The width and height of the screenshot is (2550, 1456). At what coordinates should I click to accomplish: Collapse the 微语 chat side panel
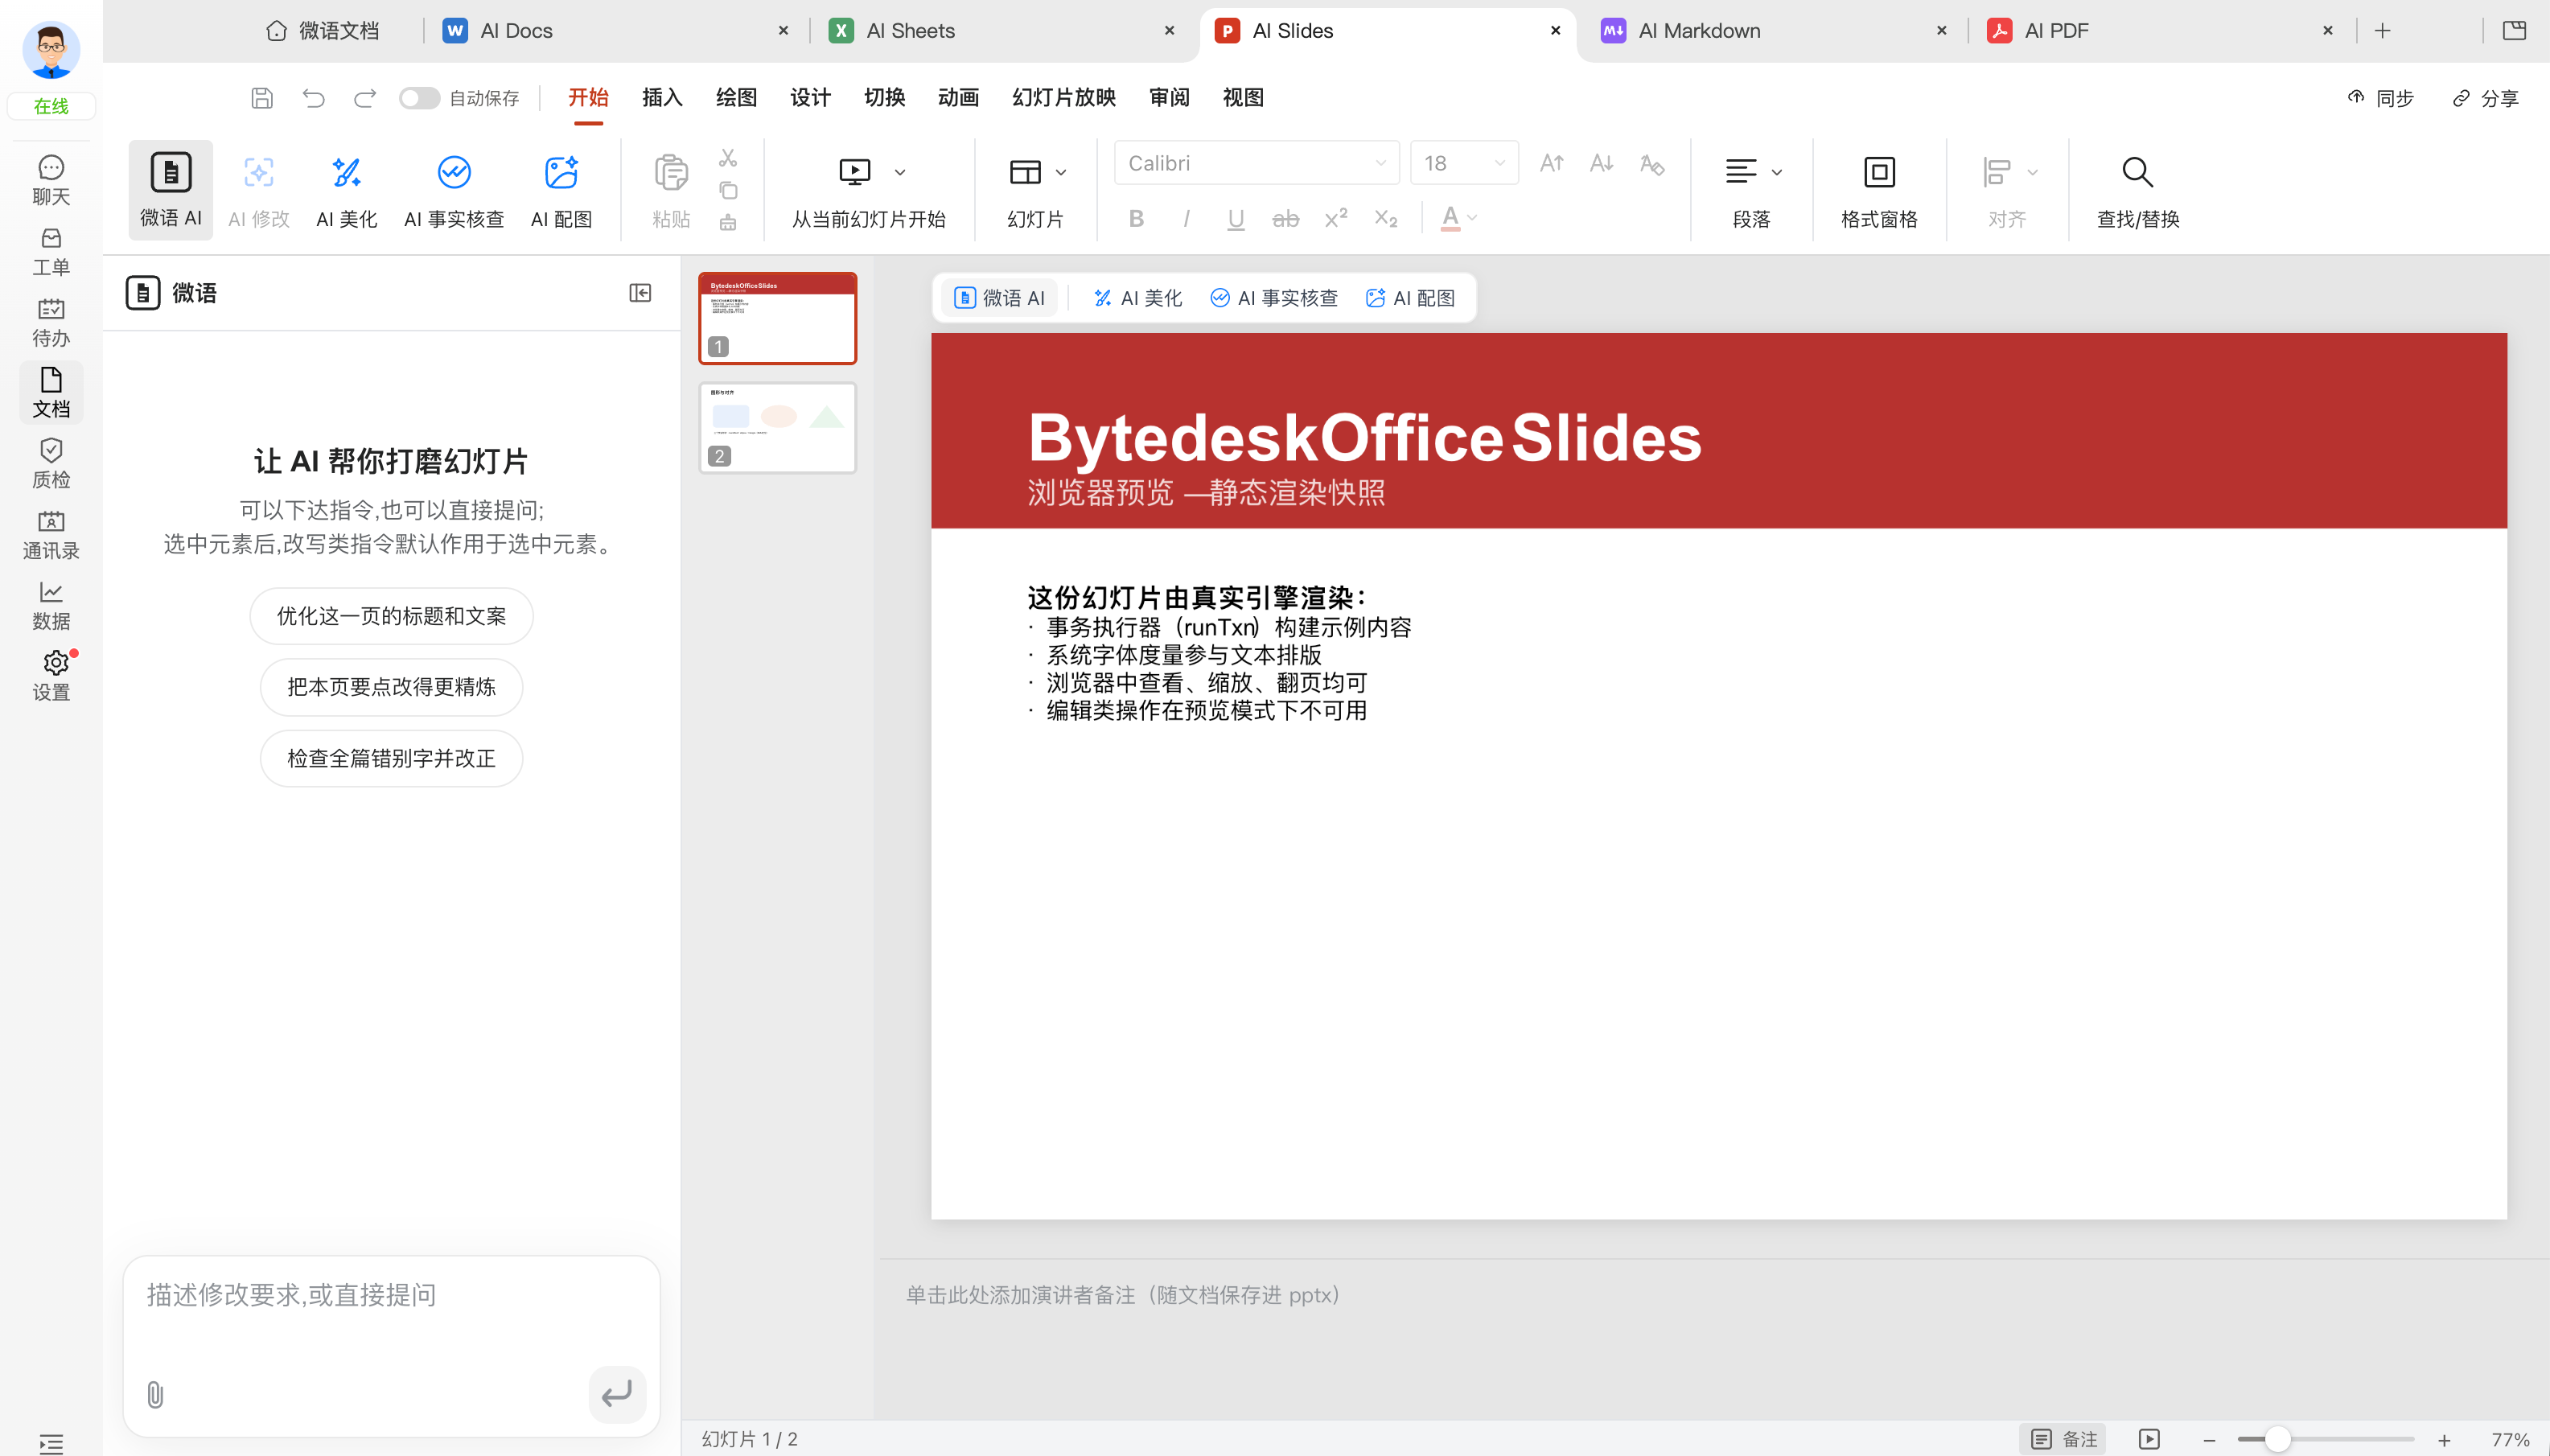[x=640, y=293]
